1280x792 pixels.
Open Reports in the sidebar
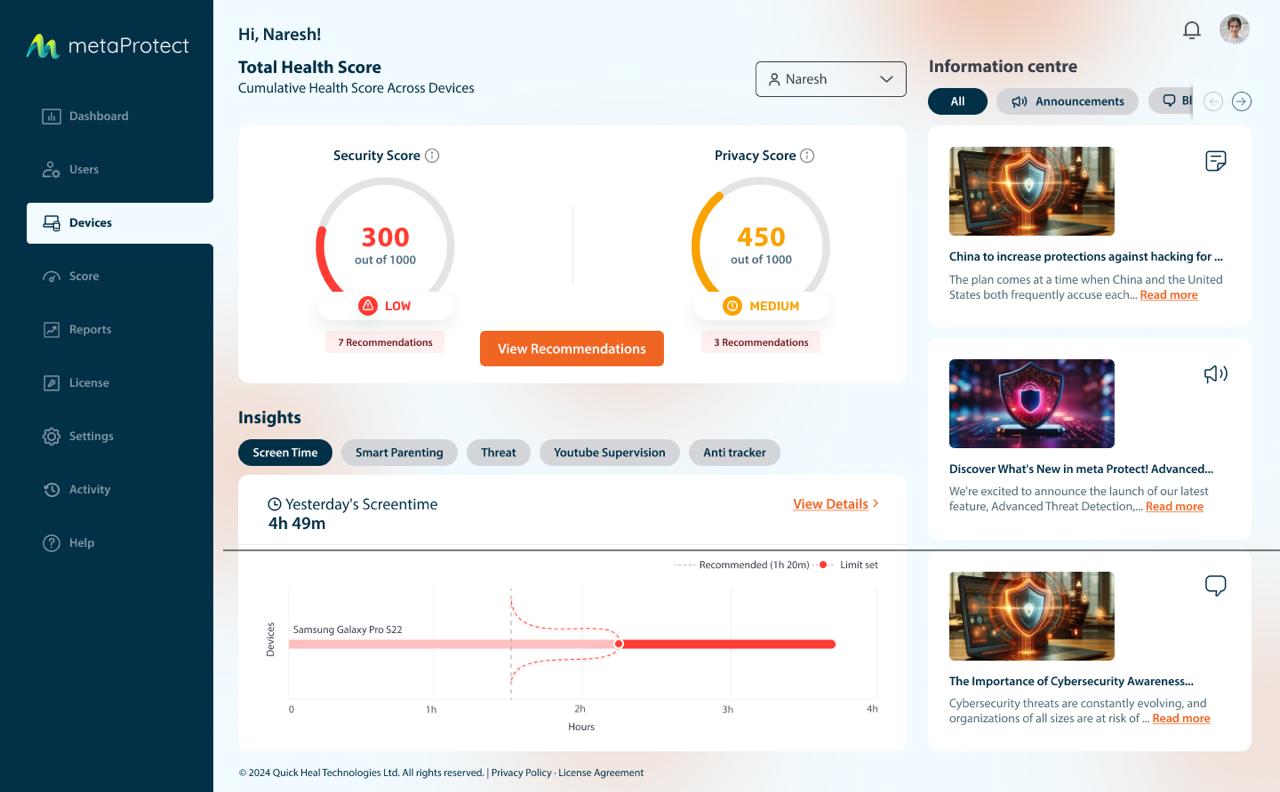(x=90, y=329)
